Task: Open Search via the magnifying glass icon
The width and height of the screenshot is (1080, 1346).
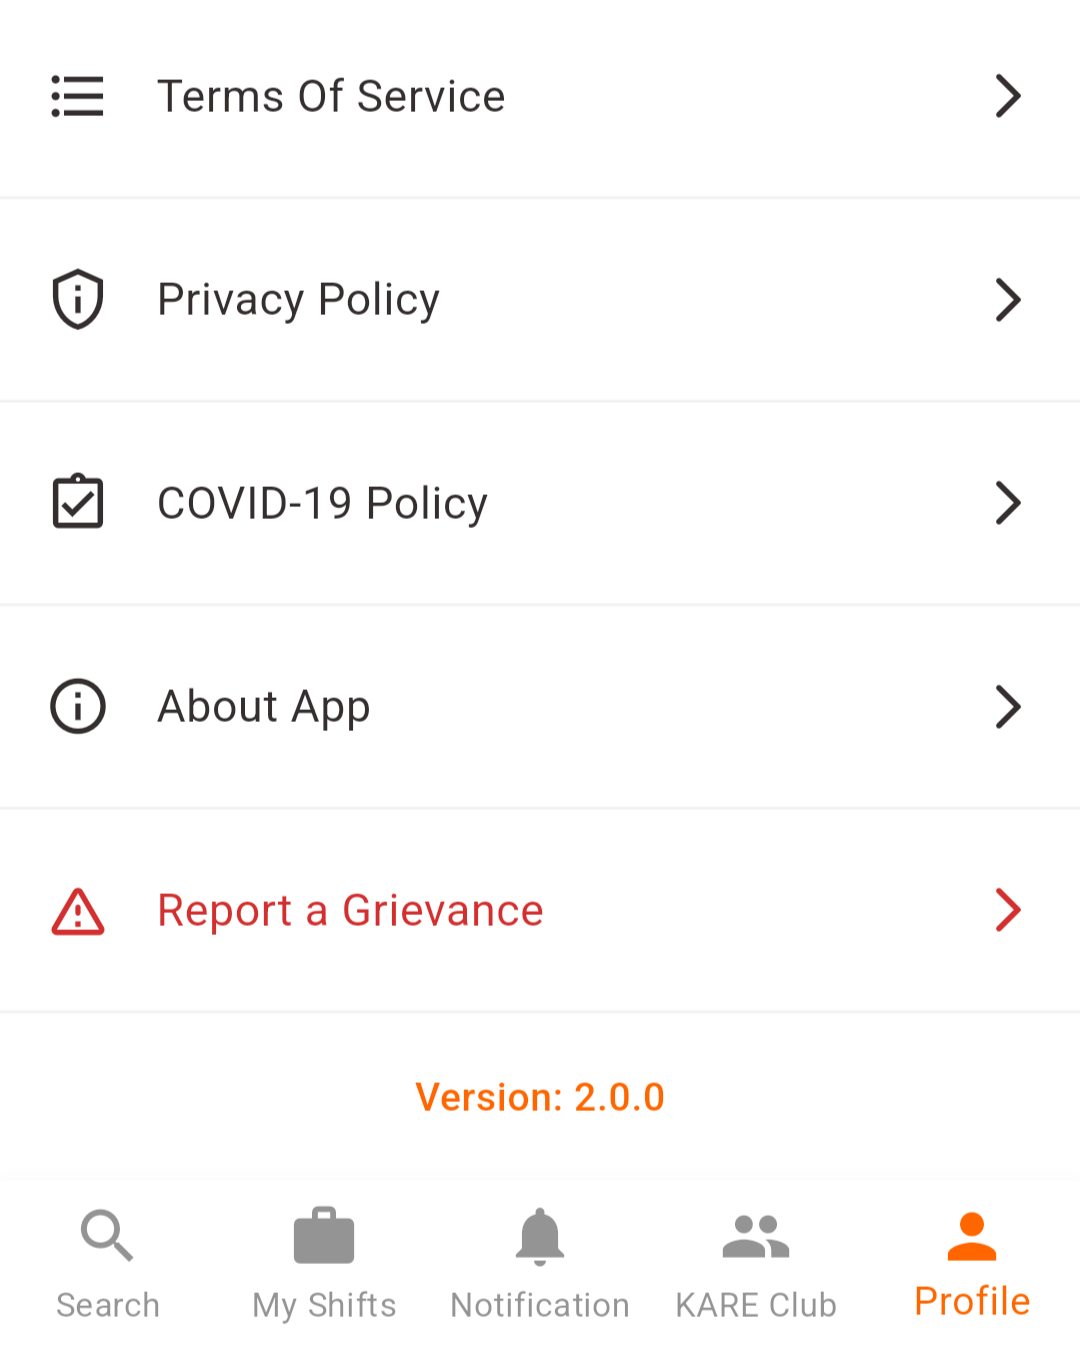Action: [107, 1236]
